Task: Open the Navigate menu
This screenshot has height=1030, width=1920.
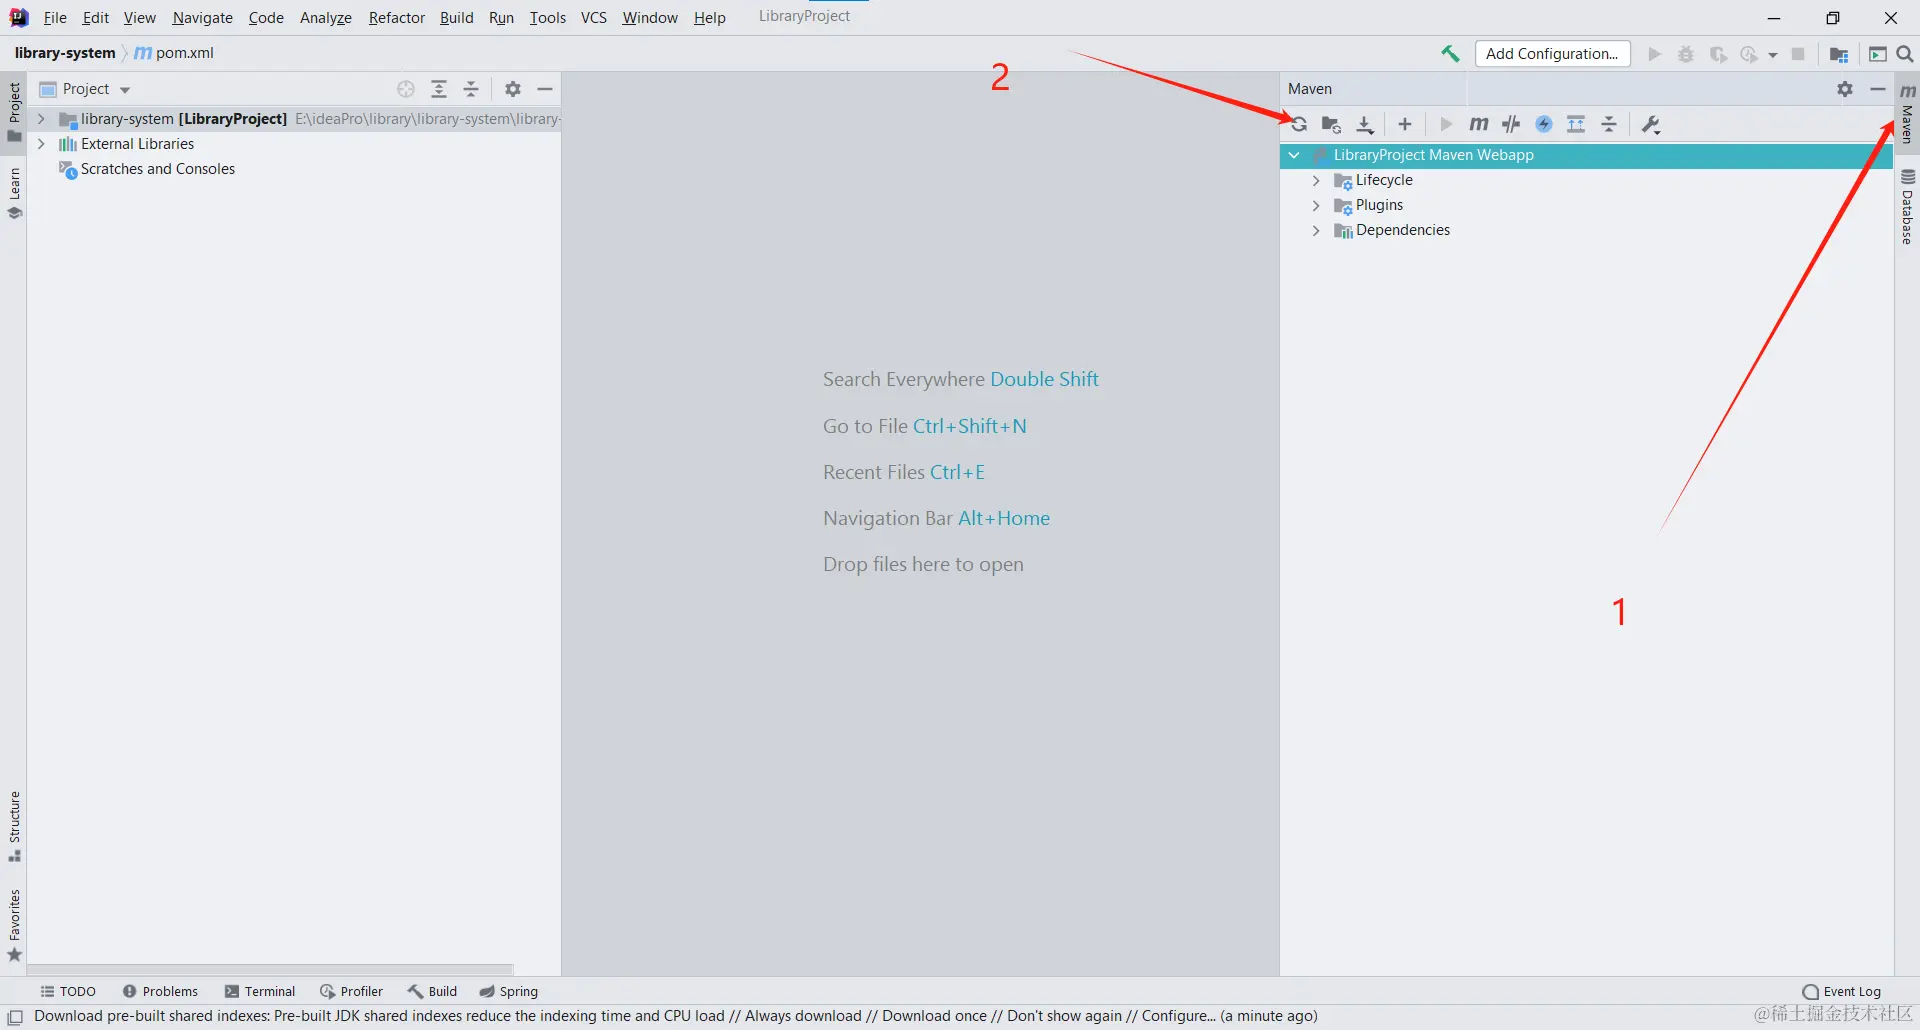Action: tap(202, 18)
